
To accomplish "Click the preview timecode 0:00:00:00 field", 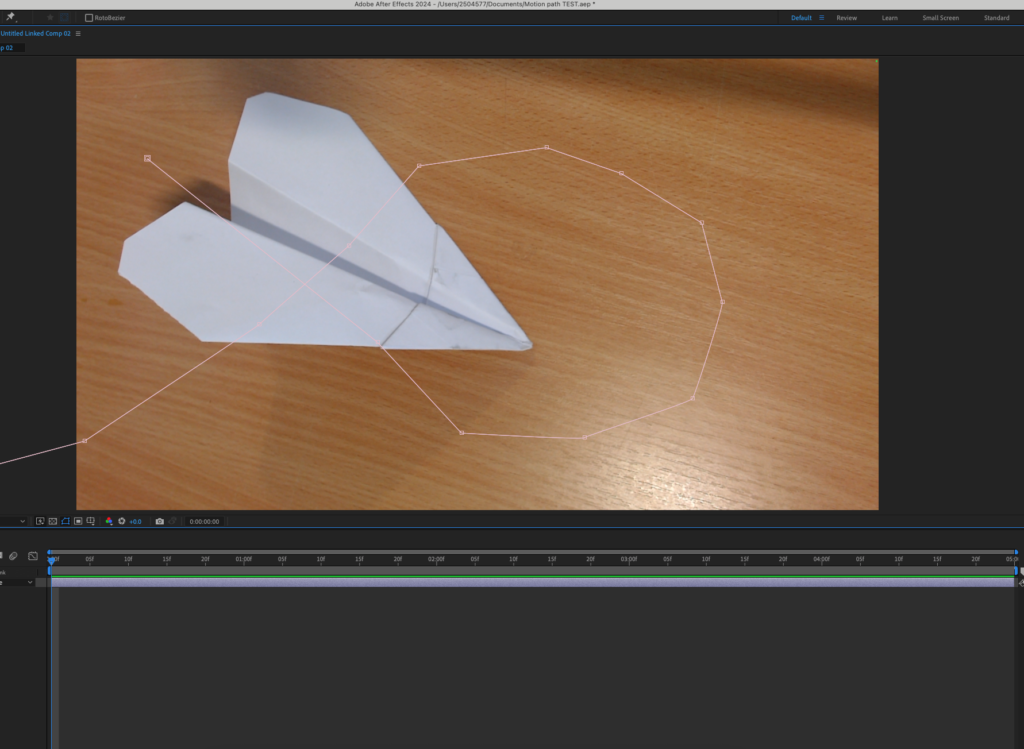I will click(204, 521).
